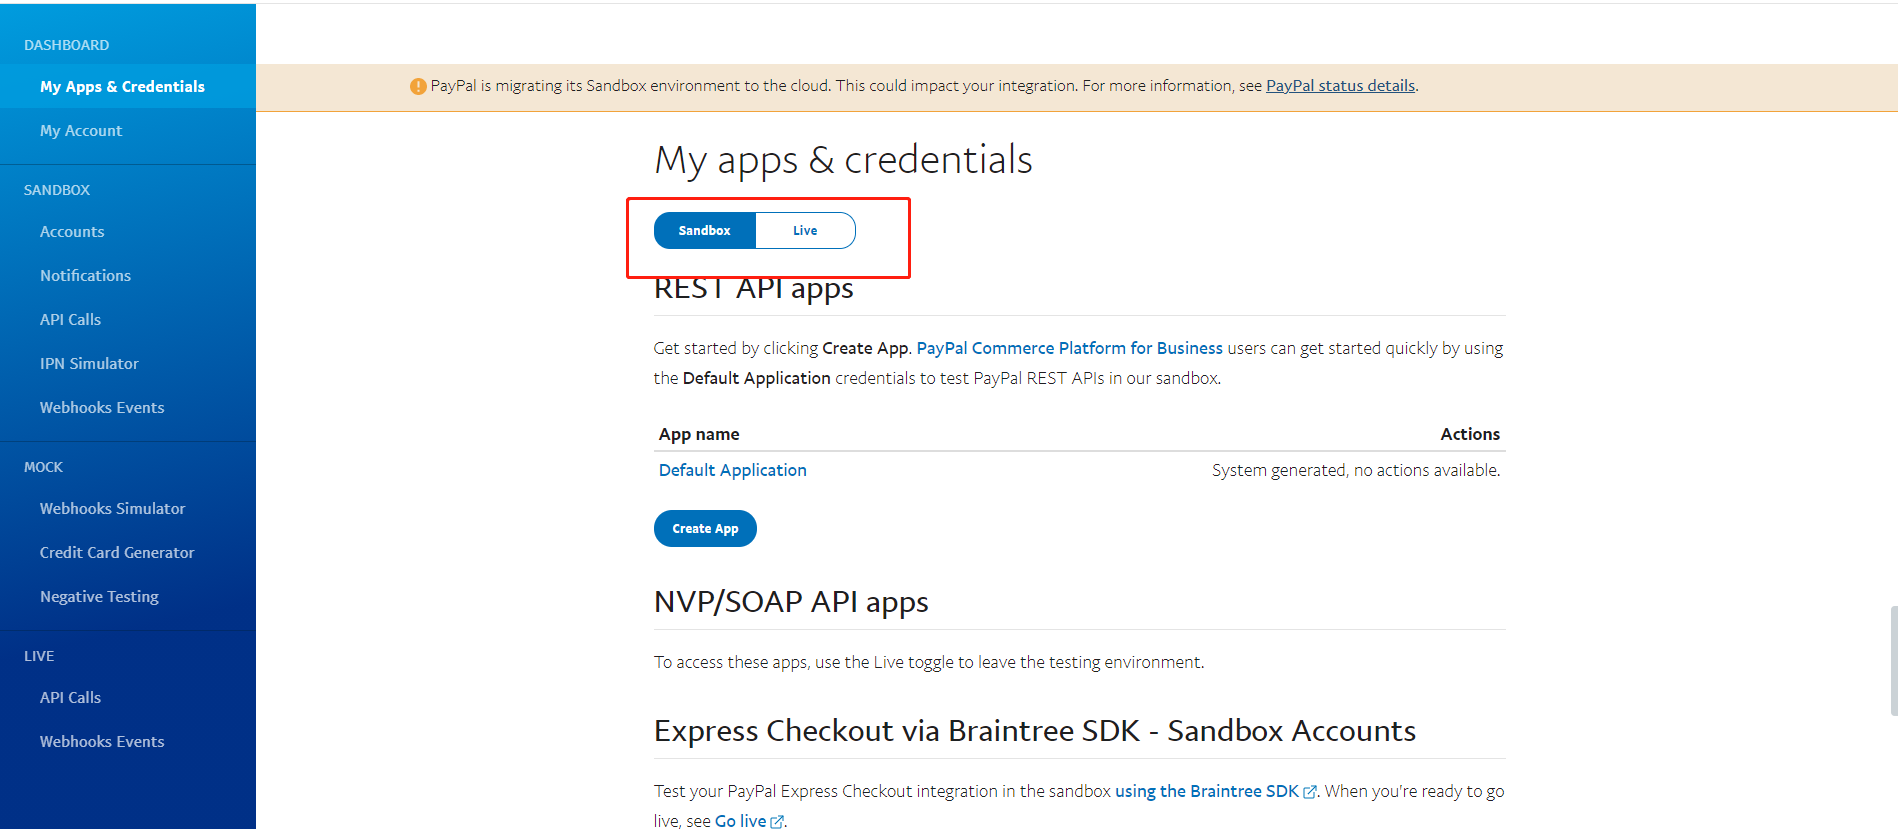Open Webhooks Events under Live section

(128, 741)
